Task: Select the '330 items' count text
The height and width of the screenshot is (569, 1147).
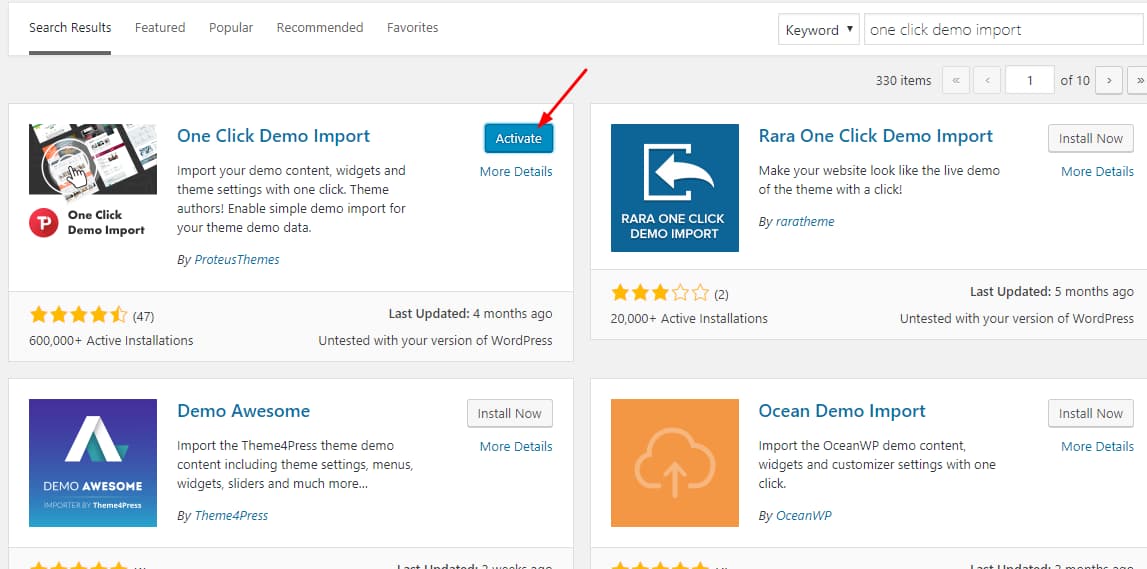Action: point(903,80)
